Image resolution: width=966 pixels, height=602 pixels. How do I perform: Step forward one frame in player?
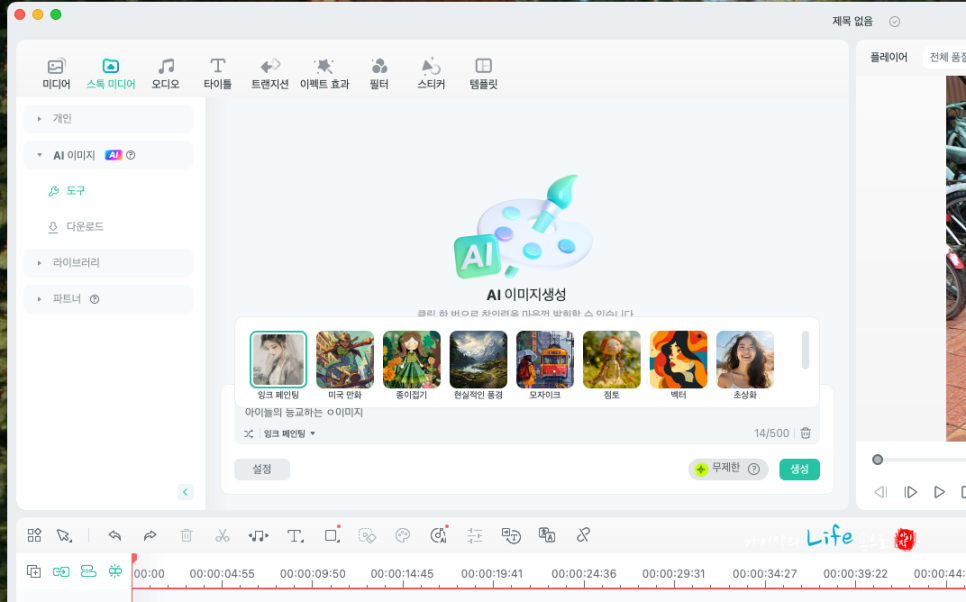tap(910, 492)
